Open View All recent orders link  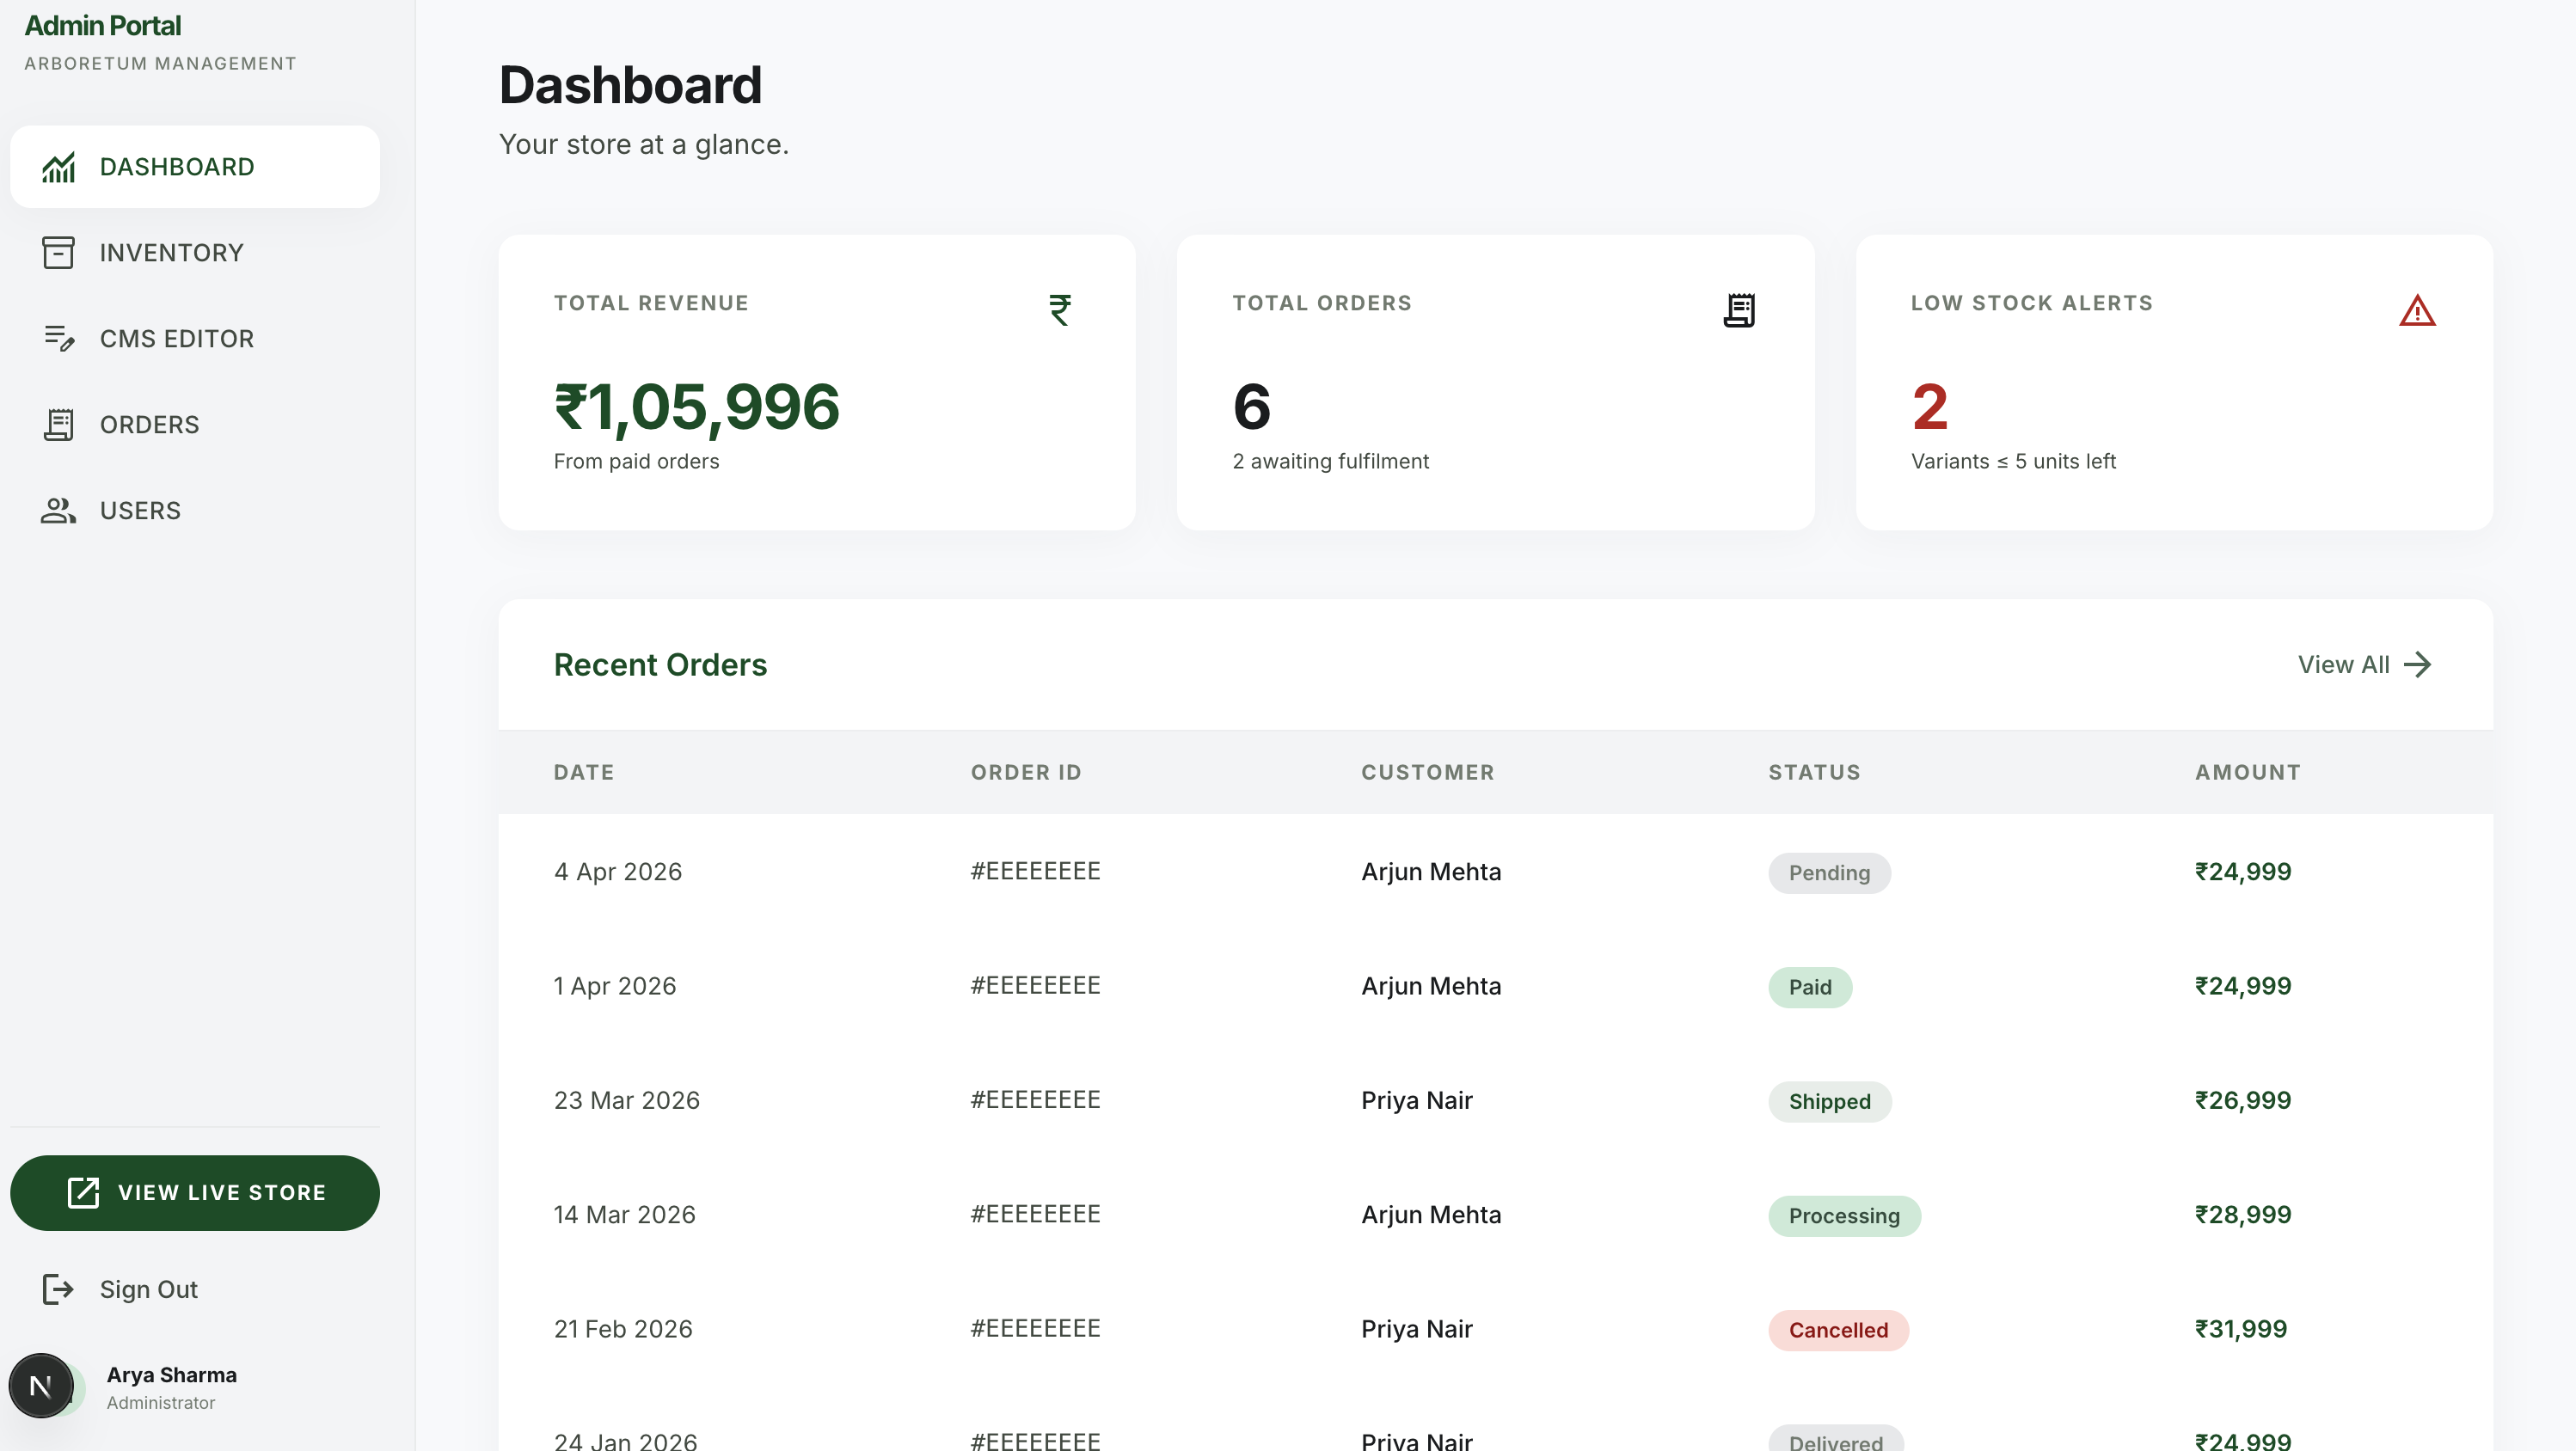tap(2365, 665)
